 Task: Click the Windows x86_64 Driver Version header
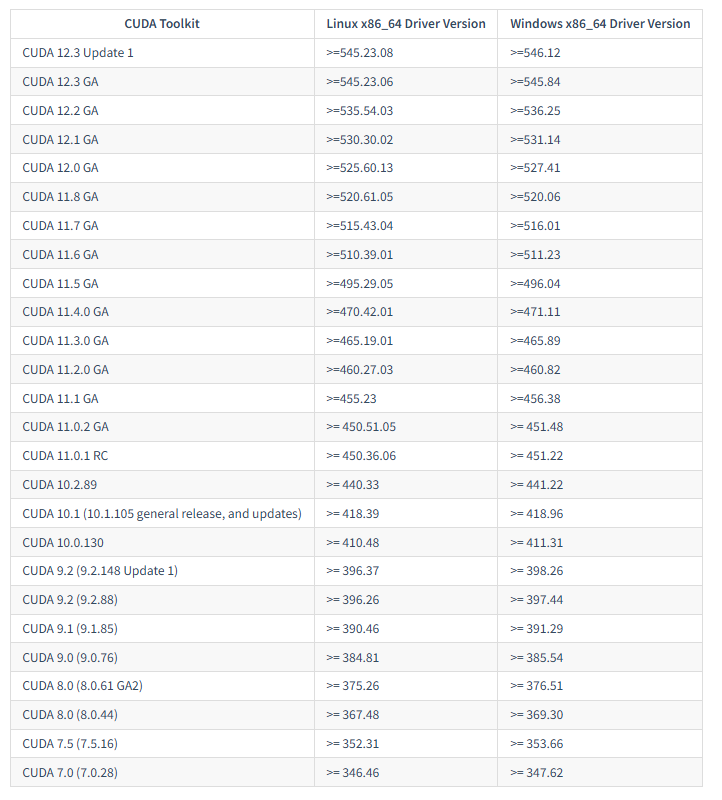tap(600, 24)
